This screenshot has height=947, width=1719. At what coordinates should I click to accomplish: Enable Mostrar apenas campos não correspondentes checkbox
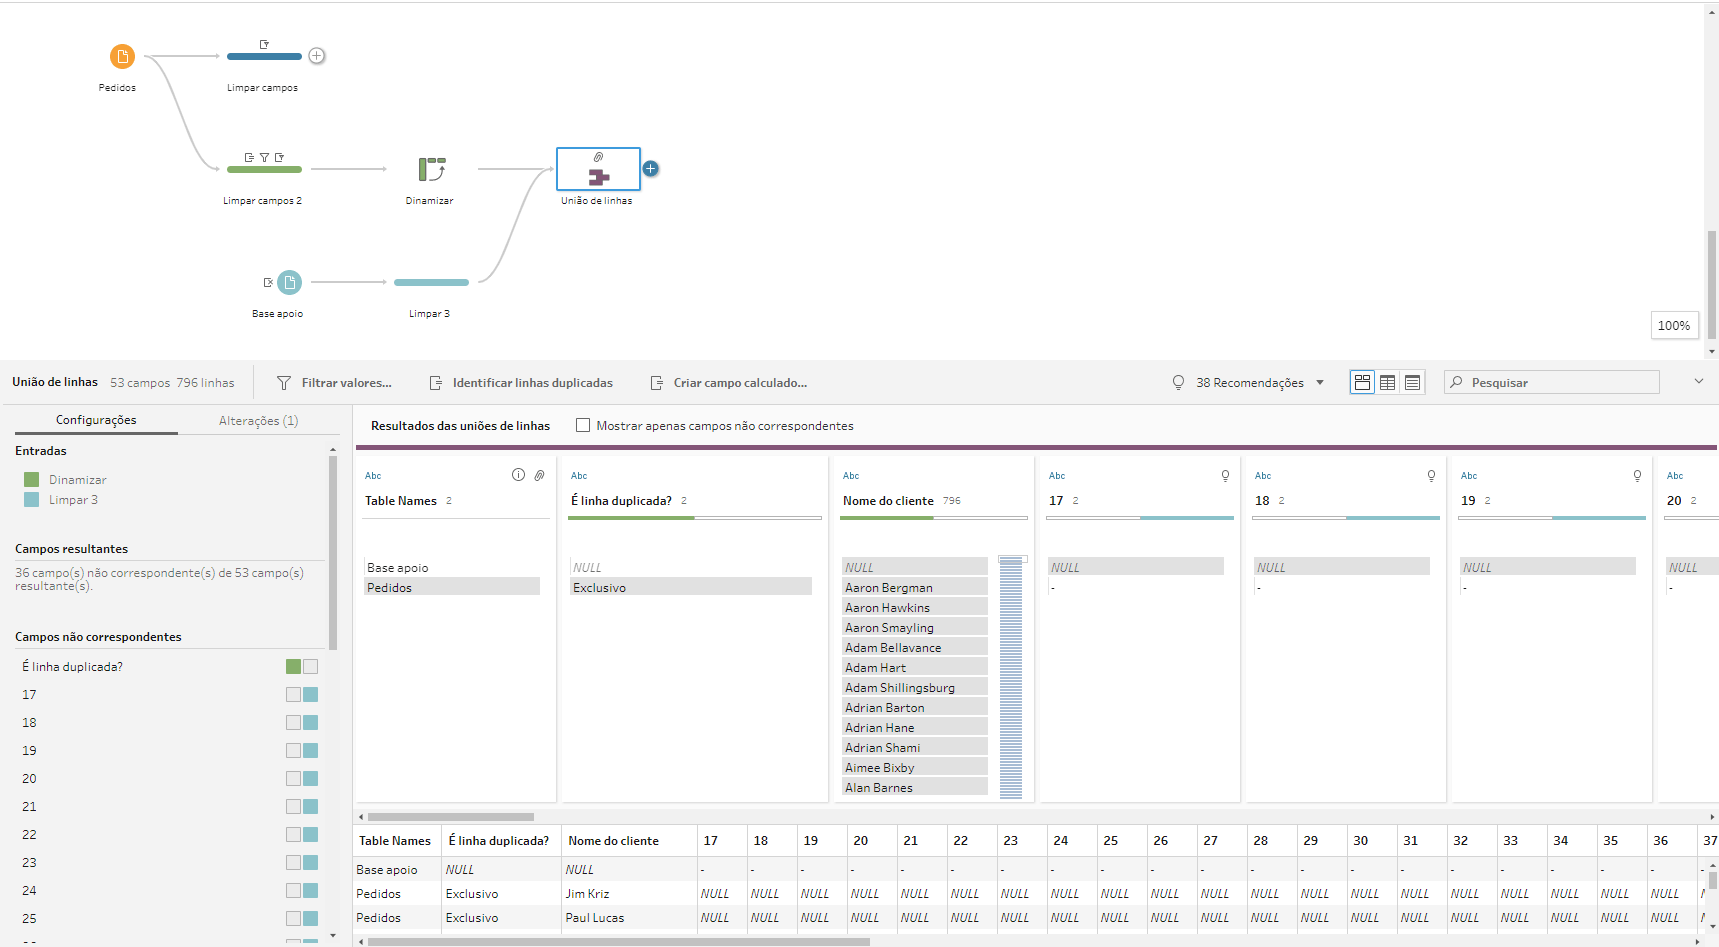tap(583, 426)
